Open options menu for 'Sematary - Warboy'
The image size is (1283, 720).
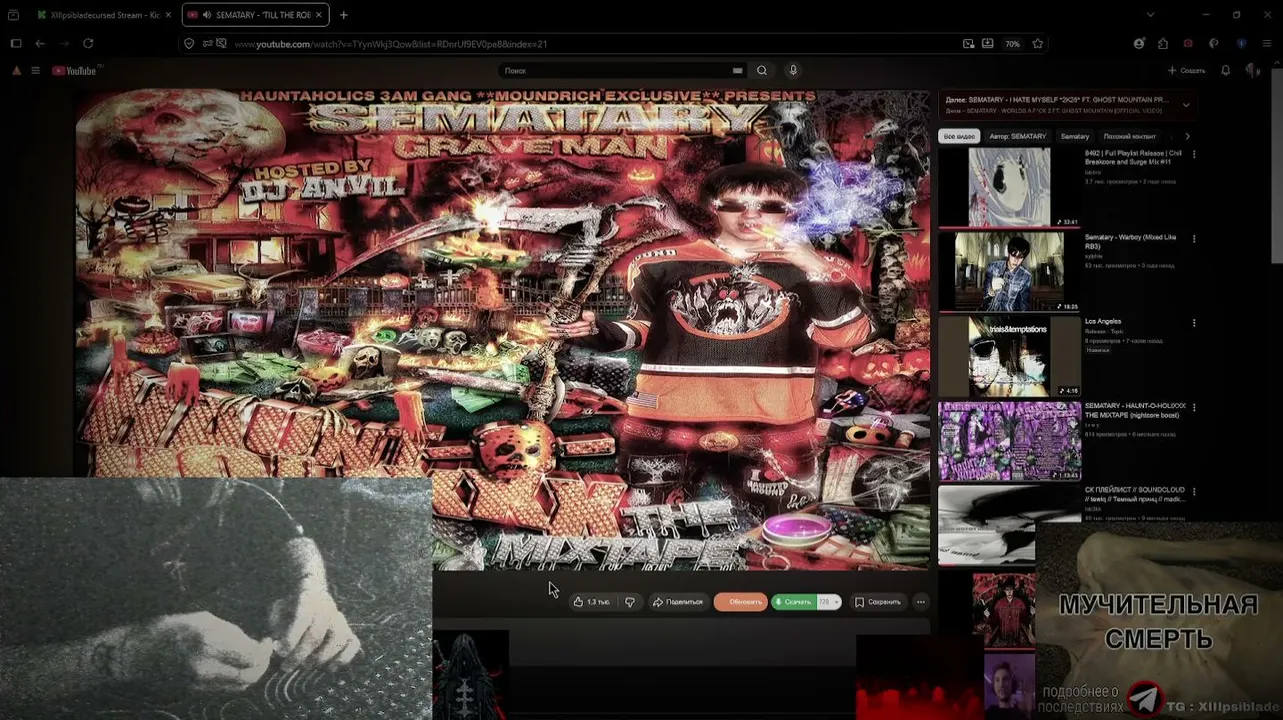pos(1194,239)
